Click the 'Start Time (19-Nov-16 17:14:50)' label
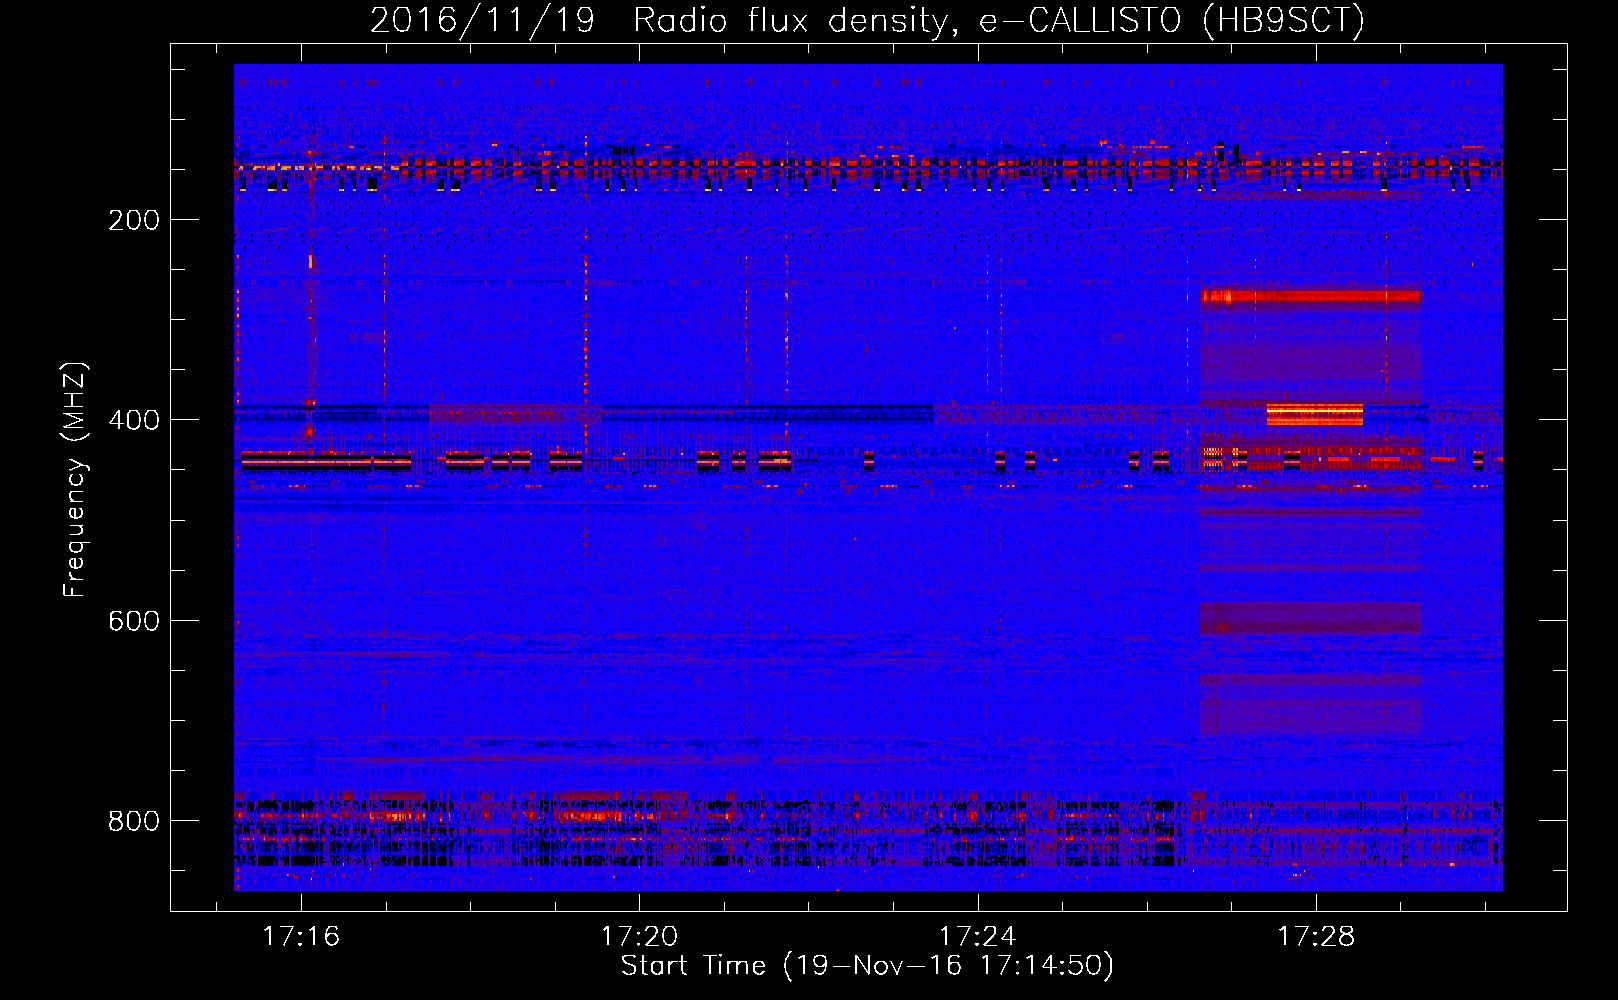 click(867, 966)
